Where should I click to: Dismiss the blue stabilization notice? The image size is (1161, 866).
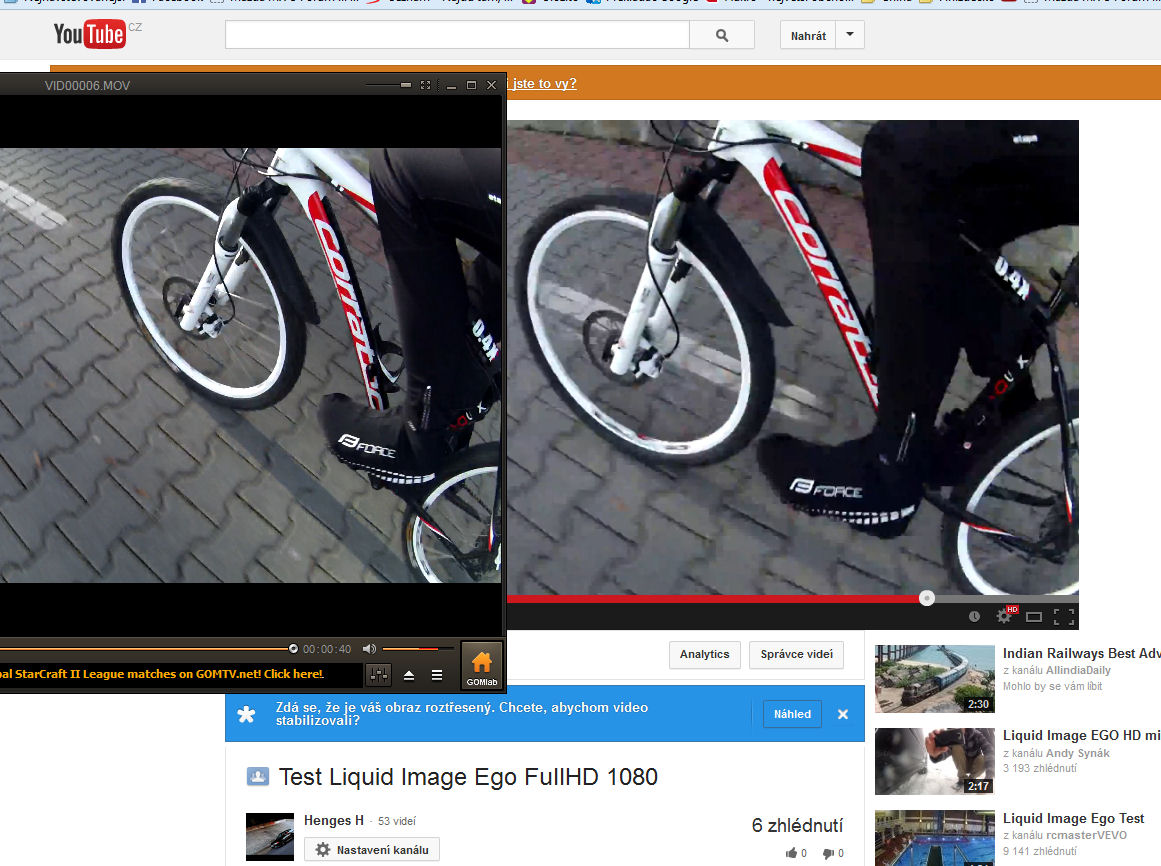(x=843, y=714)
